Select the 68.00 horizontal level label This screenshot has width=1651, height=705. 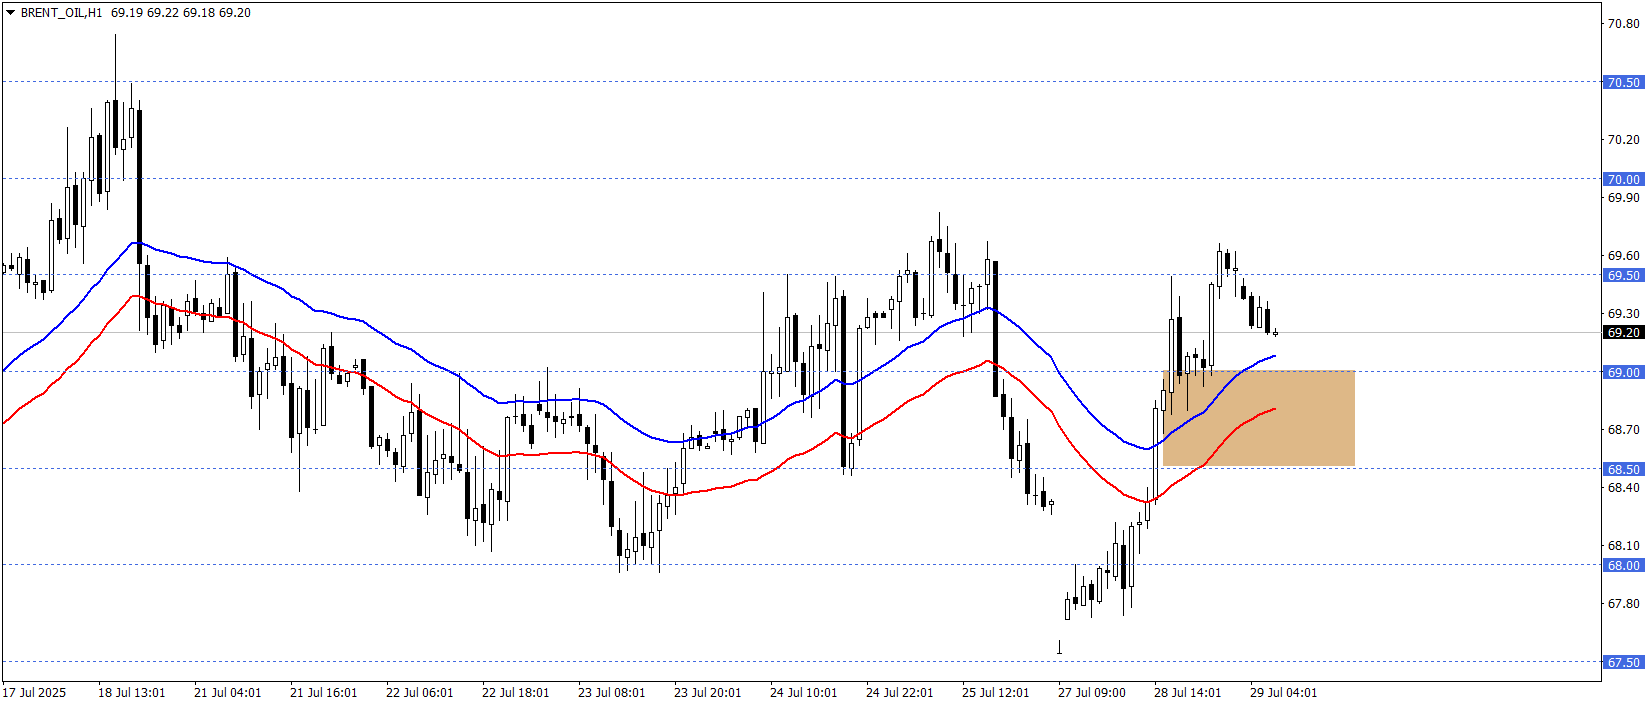pyautogui.click(x=1623, y=565)
